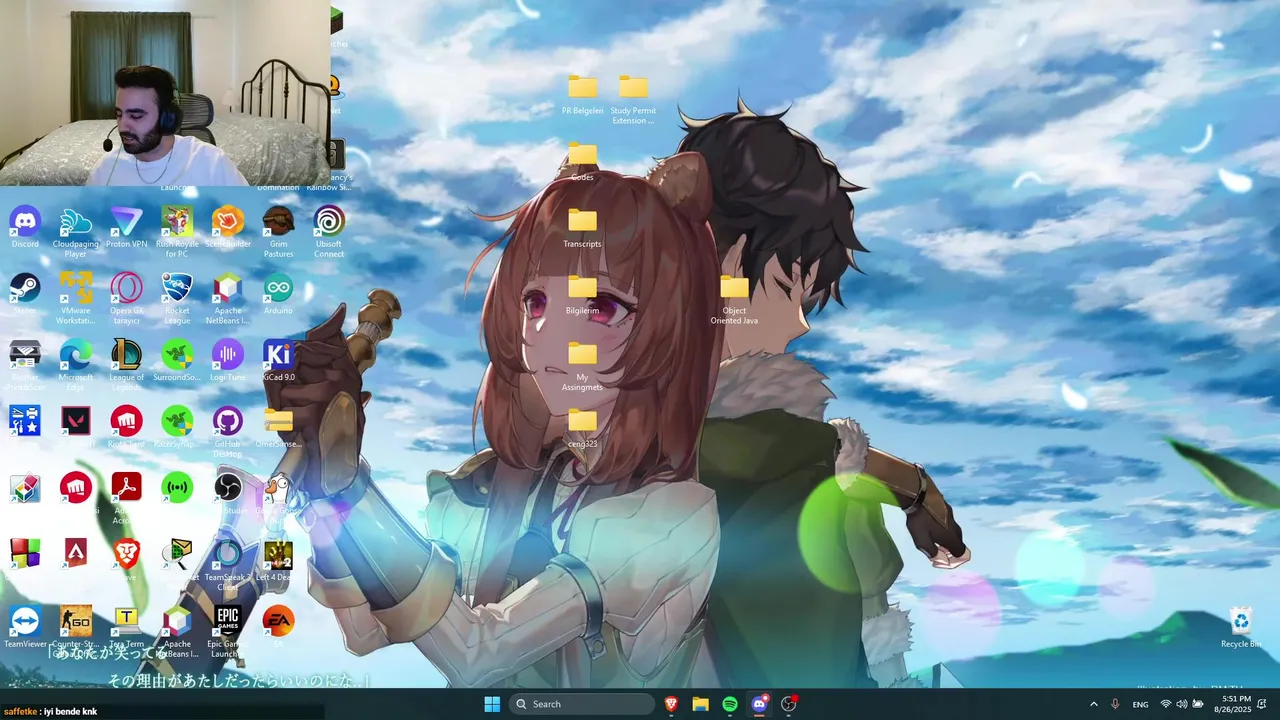
Task: Select Rush Royale for PC shortcut
Action: pyautogui.click(x=177, y=232)
